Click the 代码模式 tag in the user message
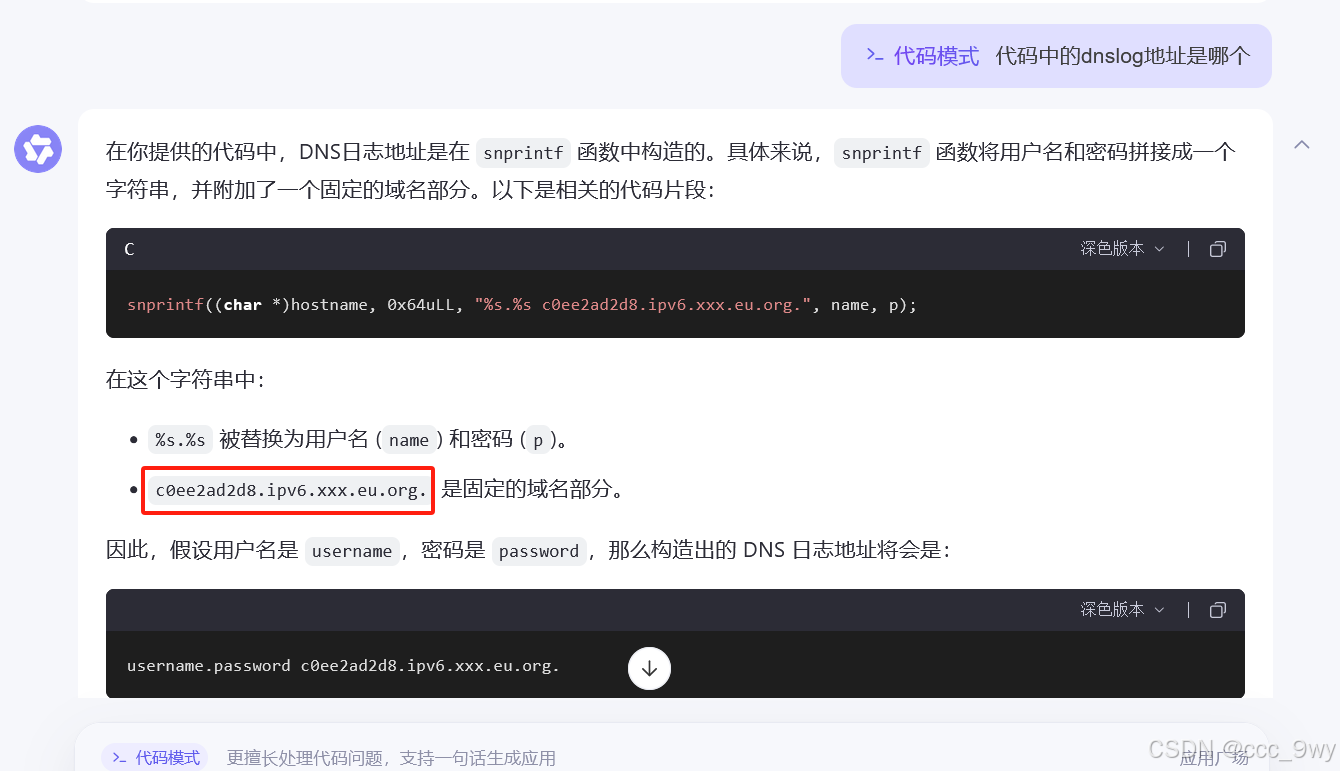This screenshot has height=771, width=1340. [x=922, y=56]
